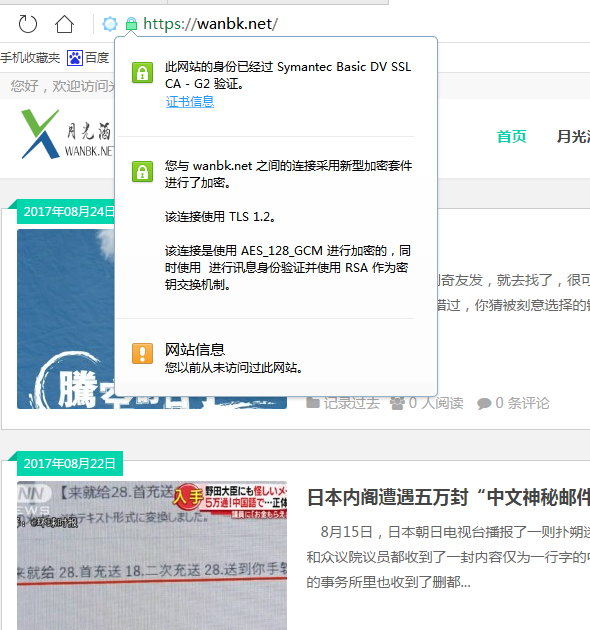Click the welcome text 您好，欢迎访问
The width and height of the screenshot is (590, 630).
pyautogui.click(x=63, y=86)
